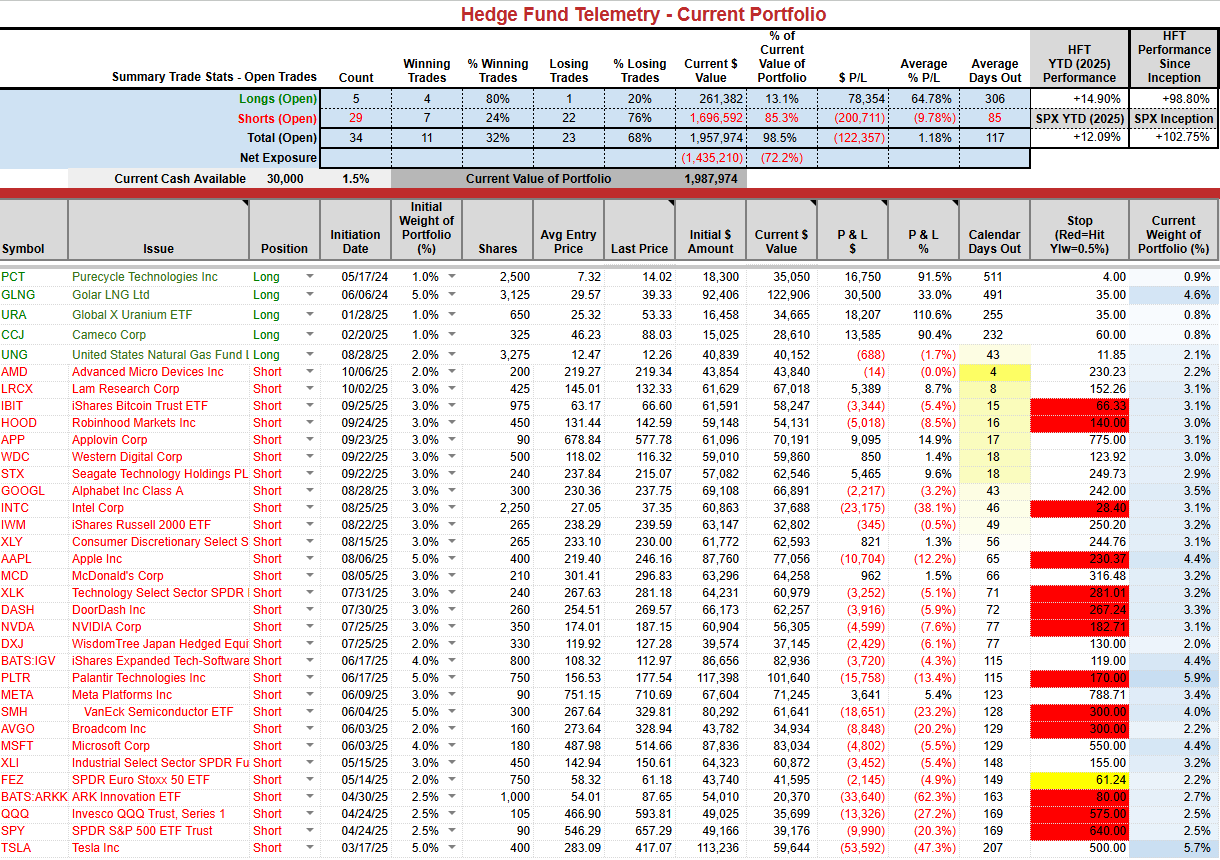Expand Position dropdown in the NVDA row
The image size is (1220, 860).
click(309, 627)
